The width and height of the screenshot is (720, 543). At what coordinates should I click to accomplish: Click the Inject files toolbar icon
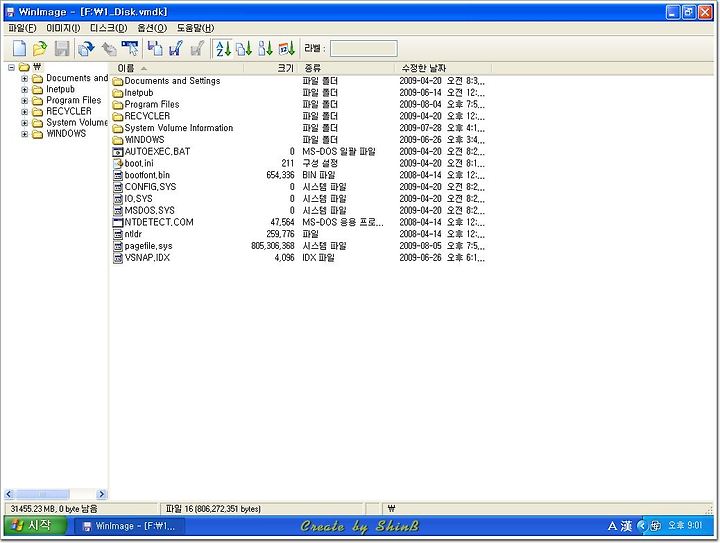pyautogui.click(x=109, y=48)
